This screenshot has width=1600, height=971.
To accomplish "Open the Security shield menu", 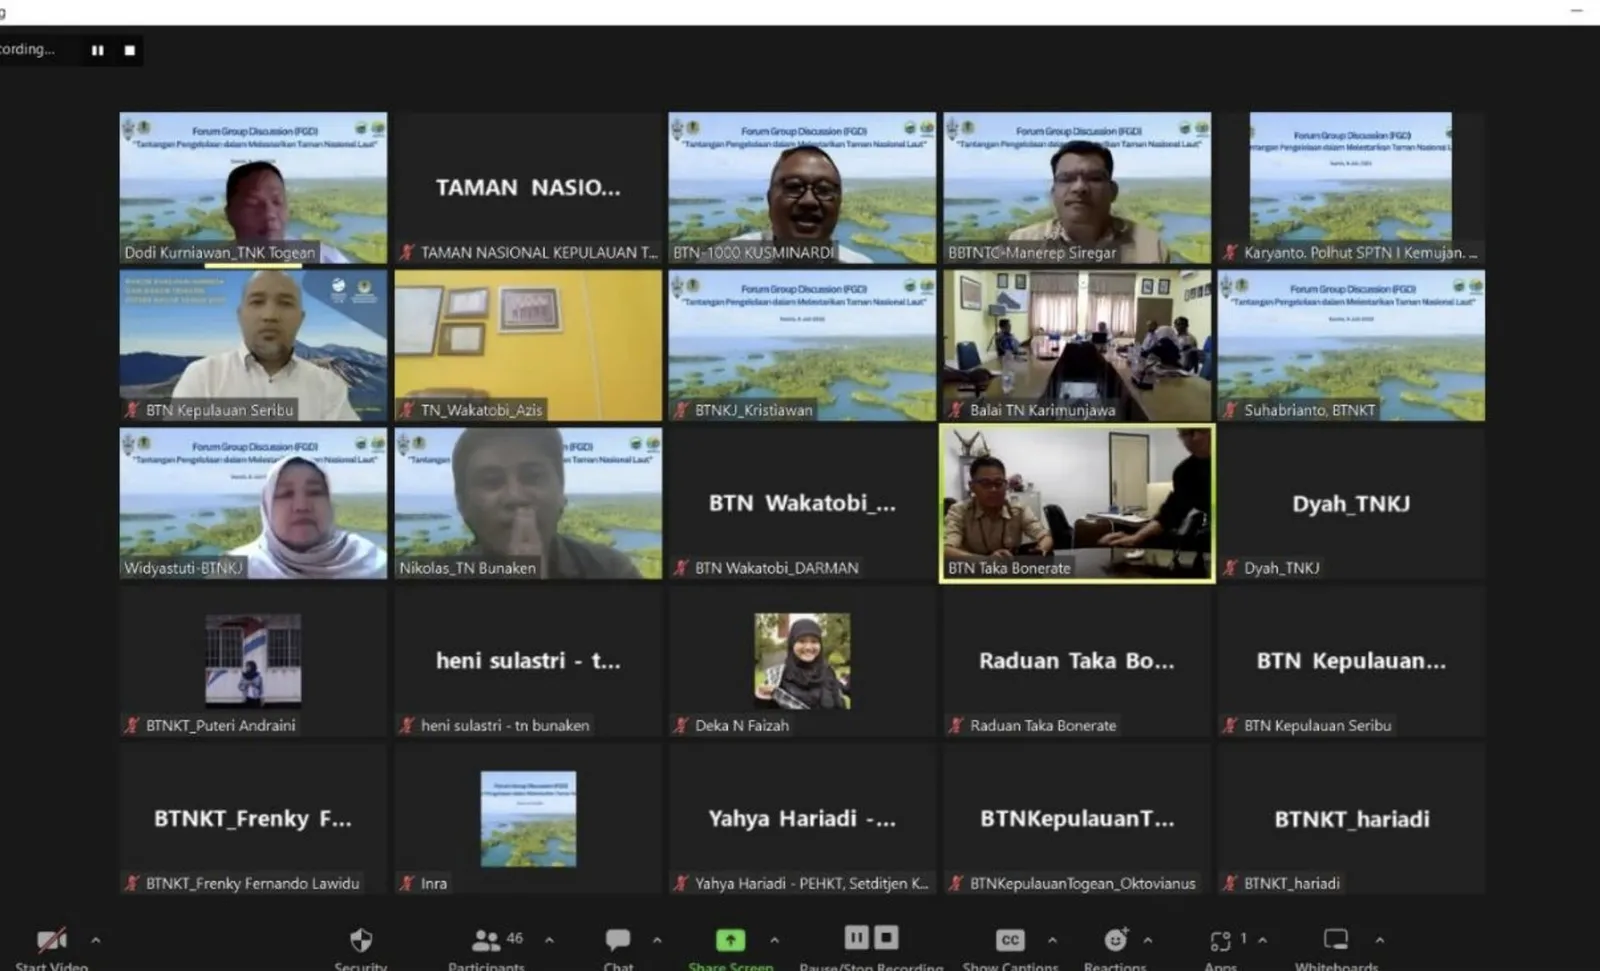I will (x=361, y=941).
